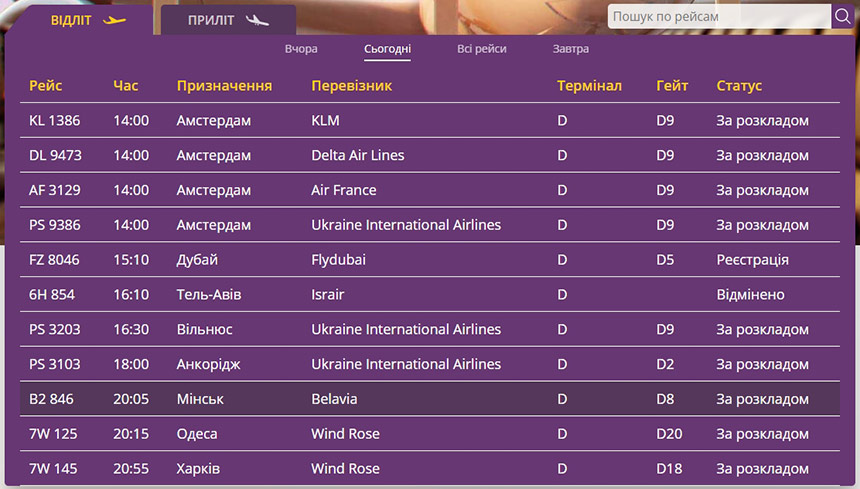This screenshot has height=489, width=860.
Task: Click the Термінал column header
Action: click(x=589, y=86)
